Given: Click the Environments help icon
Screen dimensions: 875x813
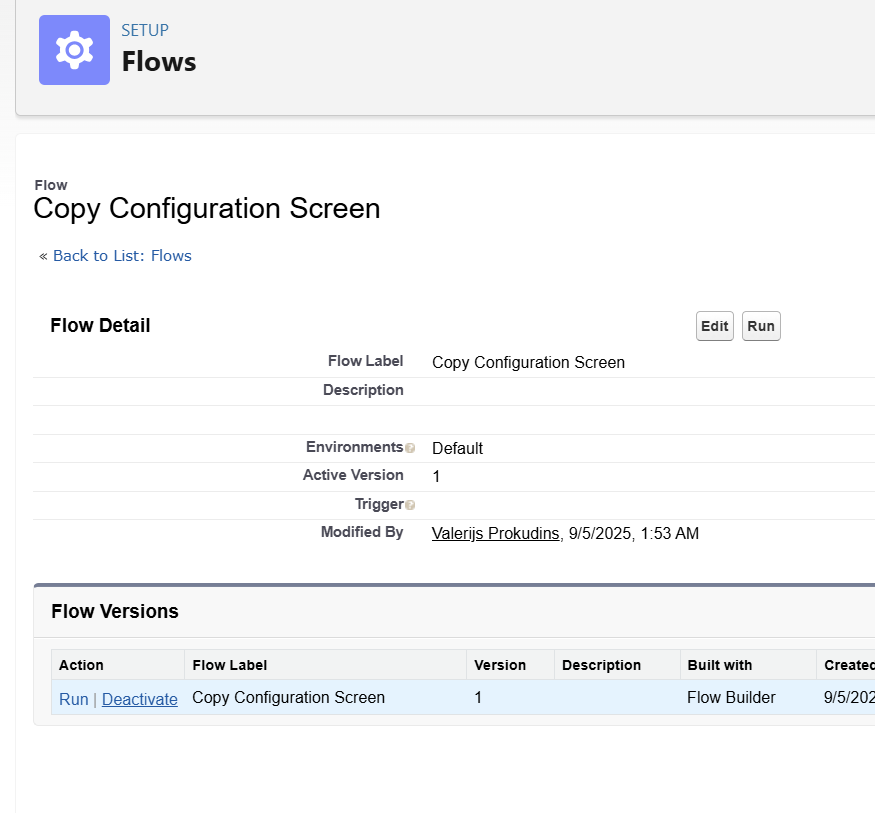Looking at the screenshot, I should click(x=410, y=448).
